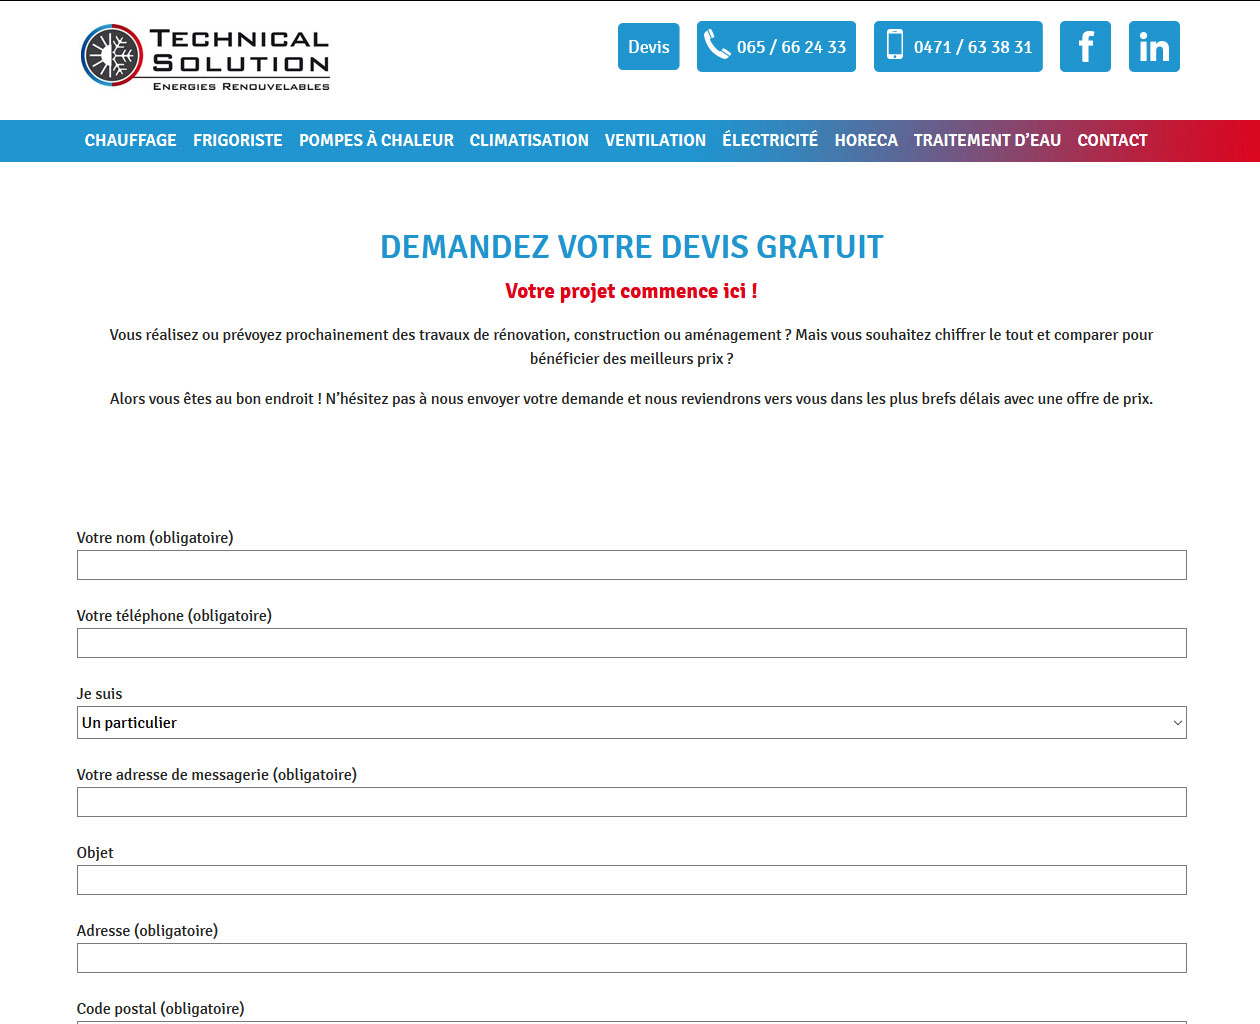Click the 'Objet' text field

click(x=632, y=880)
